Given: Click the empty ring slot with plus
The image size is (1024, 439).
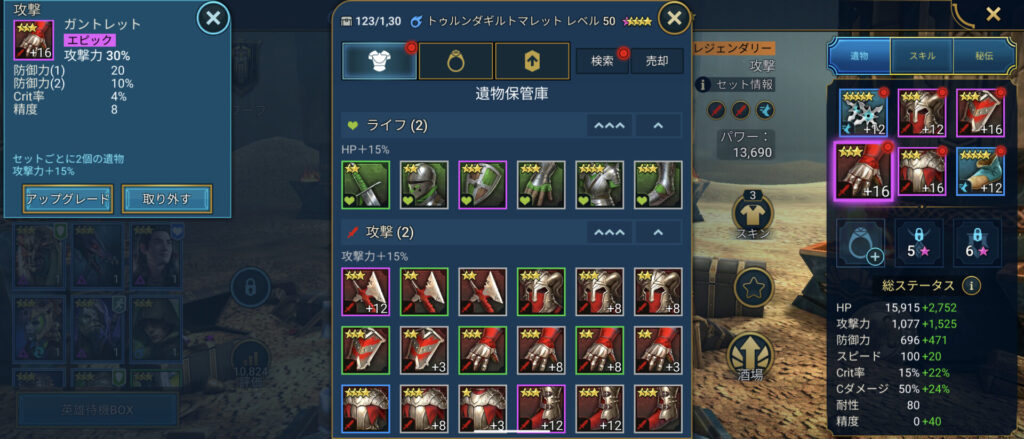Looking at the screenshot, I should (860, 243).
